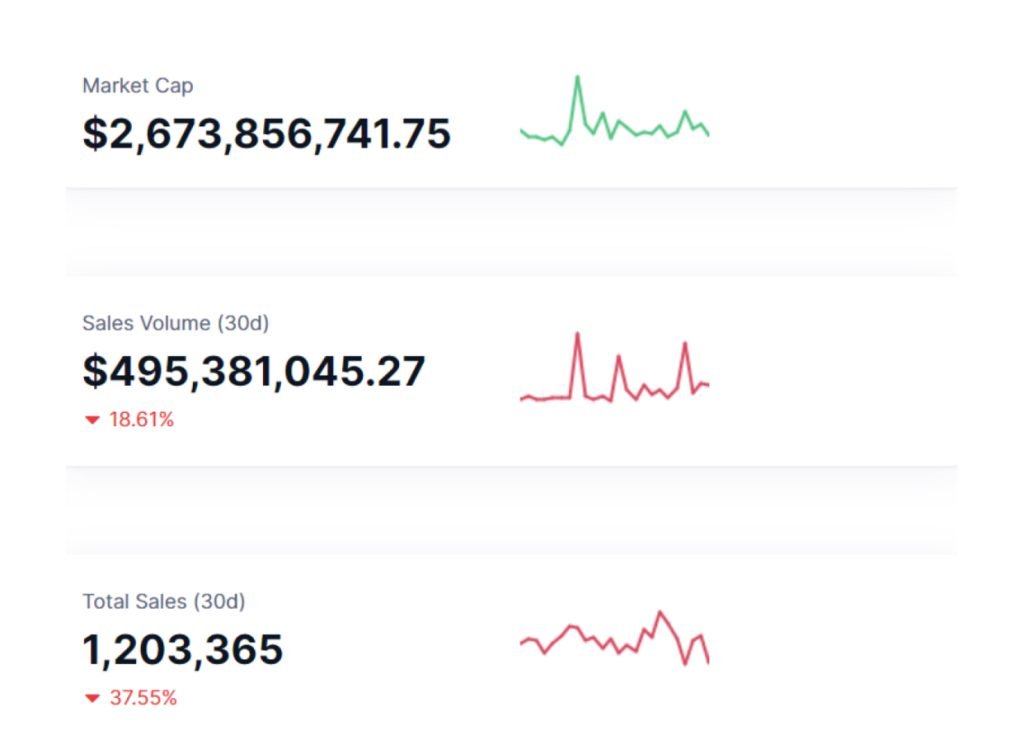This screenshot has height=735, width=1024.
Task: Click the right endpoint of Sales Volume sparkline
Action: [708, 384]
